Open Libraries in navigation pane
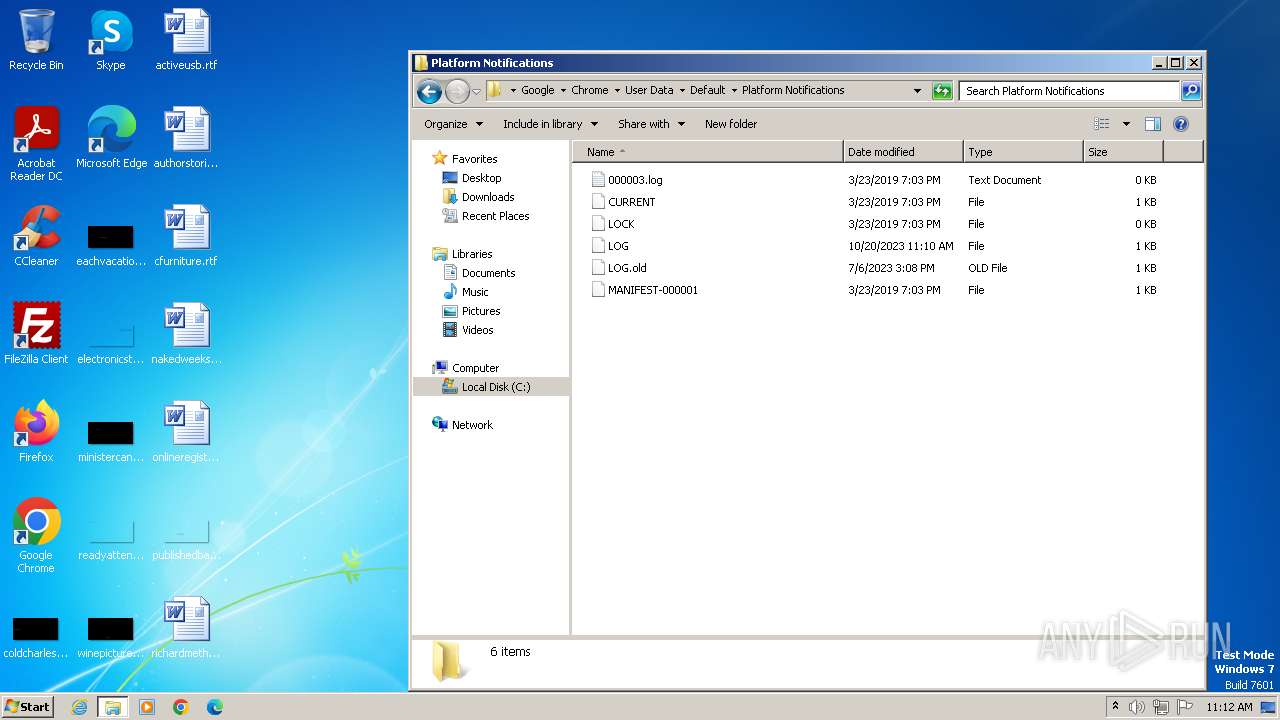1280x720 pixels. pos(472,254)
